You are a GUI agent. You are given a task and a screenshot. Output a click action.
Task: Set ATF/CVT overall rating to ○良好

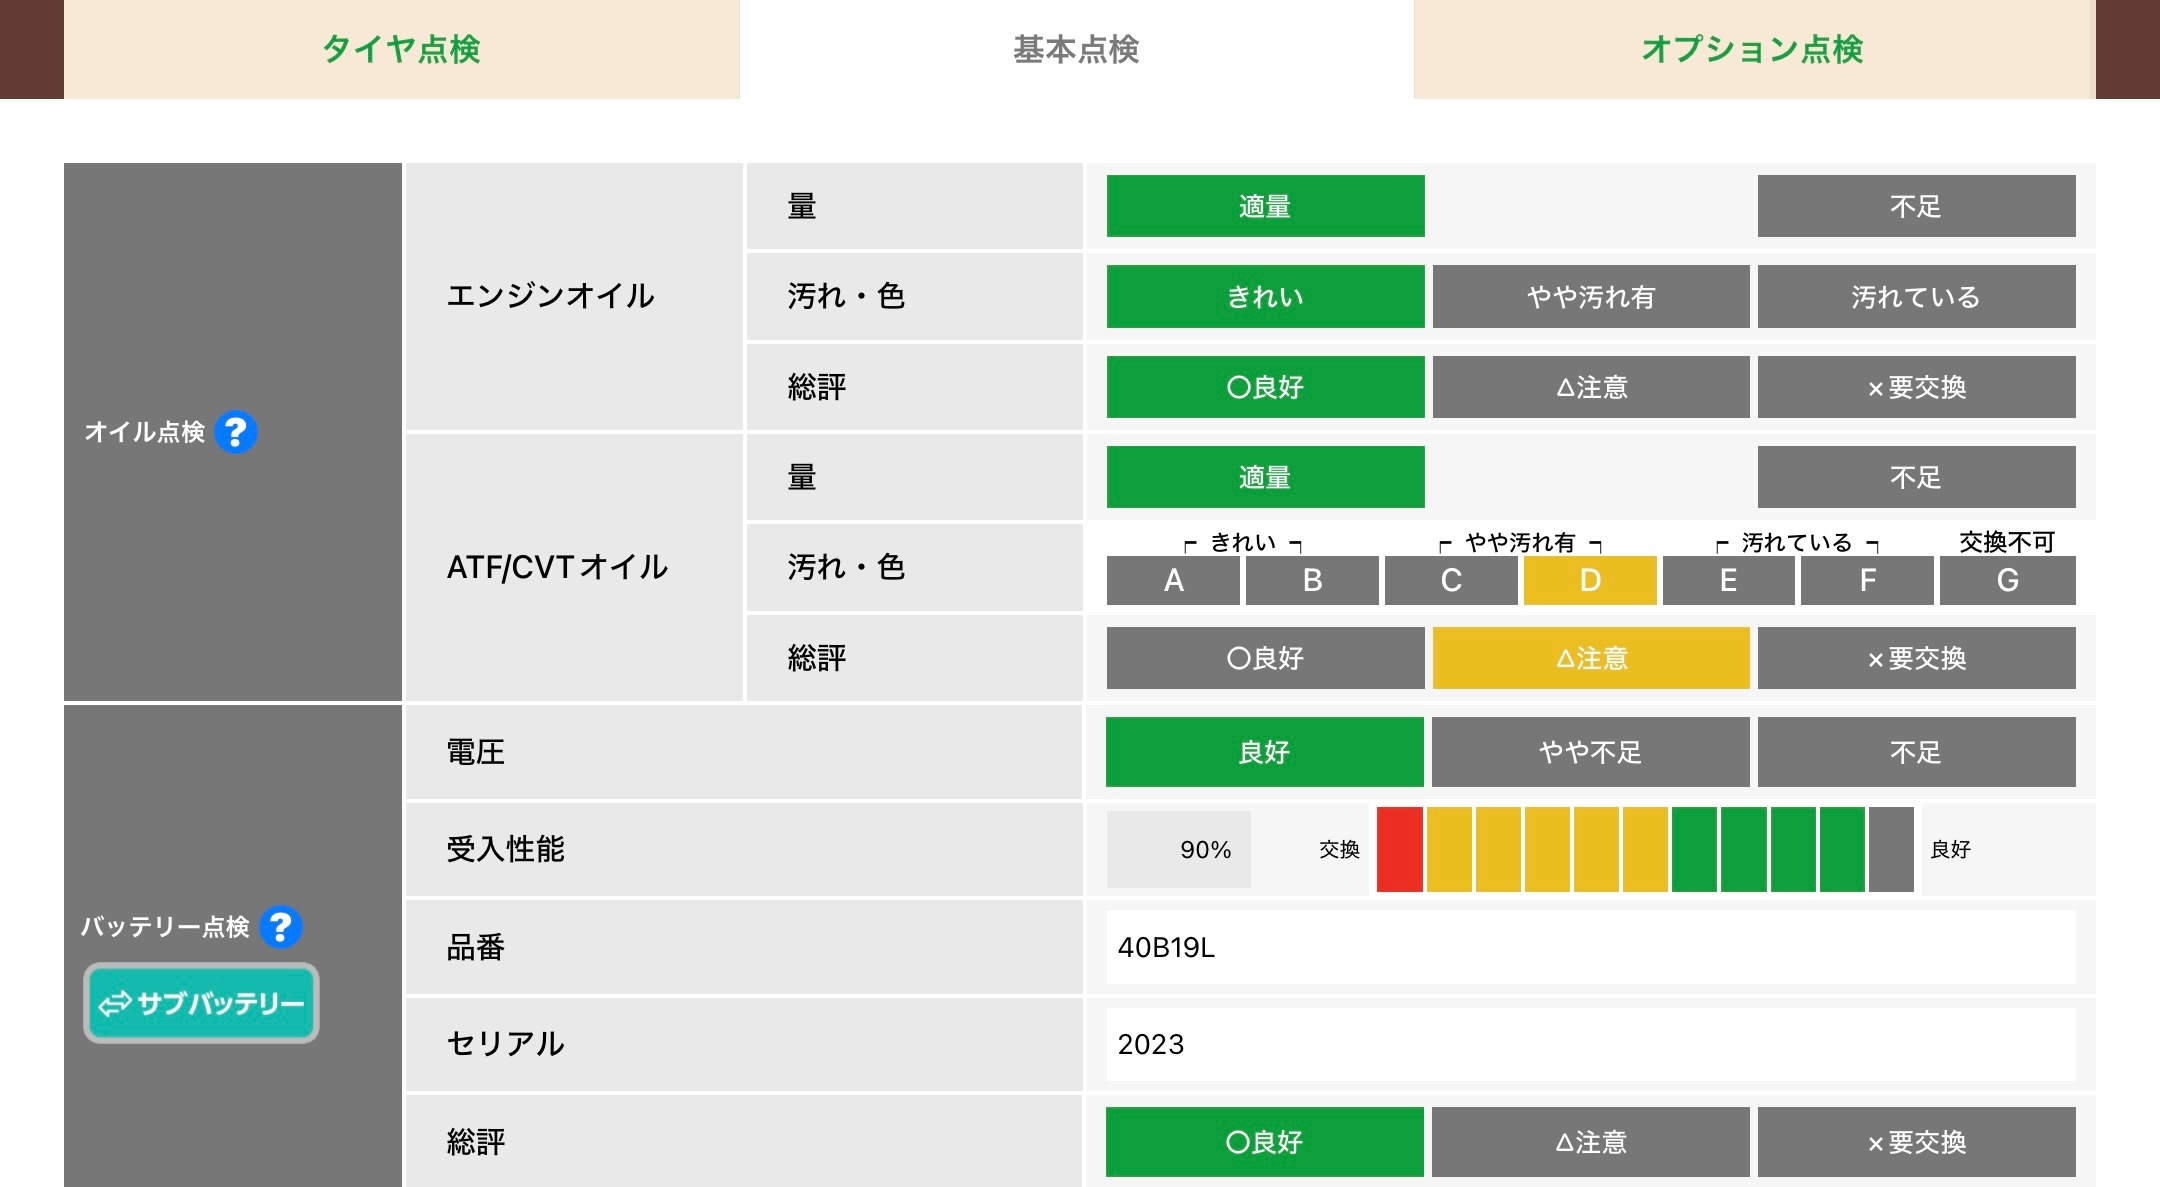[x=1265, y=658]
